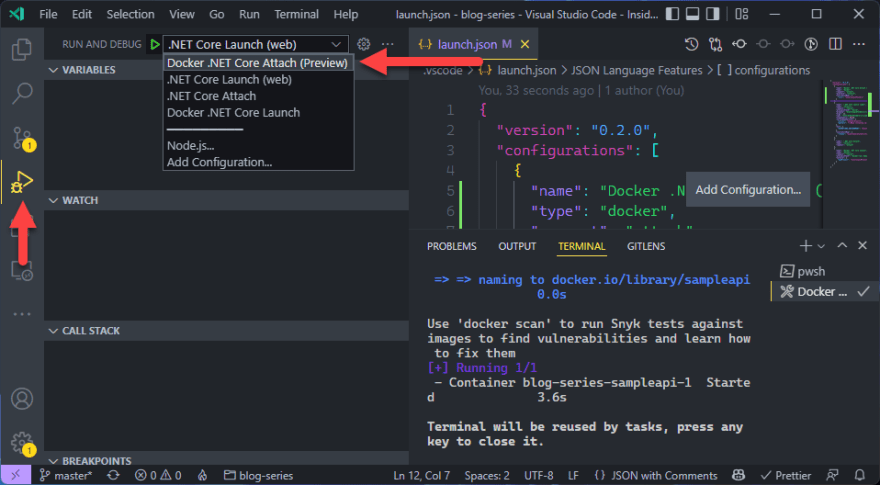This screenshot has height=485, width=880.
Task: Toggle bottom panel visibility in title bar
Action: point(693,14)
